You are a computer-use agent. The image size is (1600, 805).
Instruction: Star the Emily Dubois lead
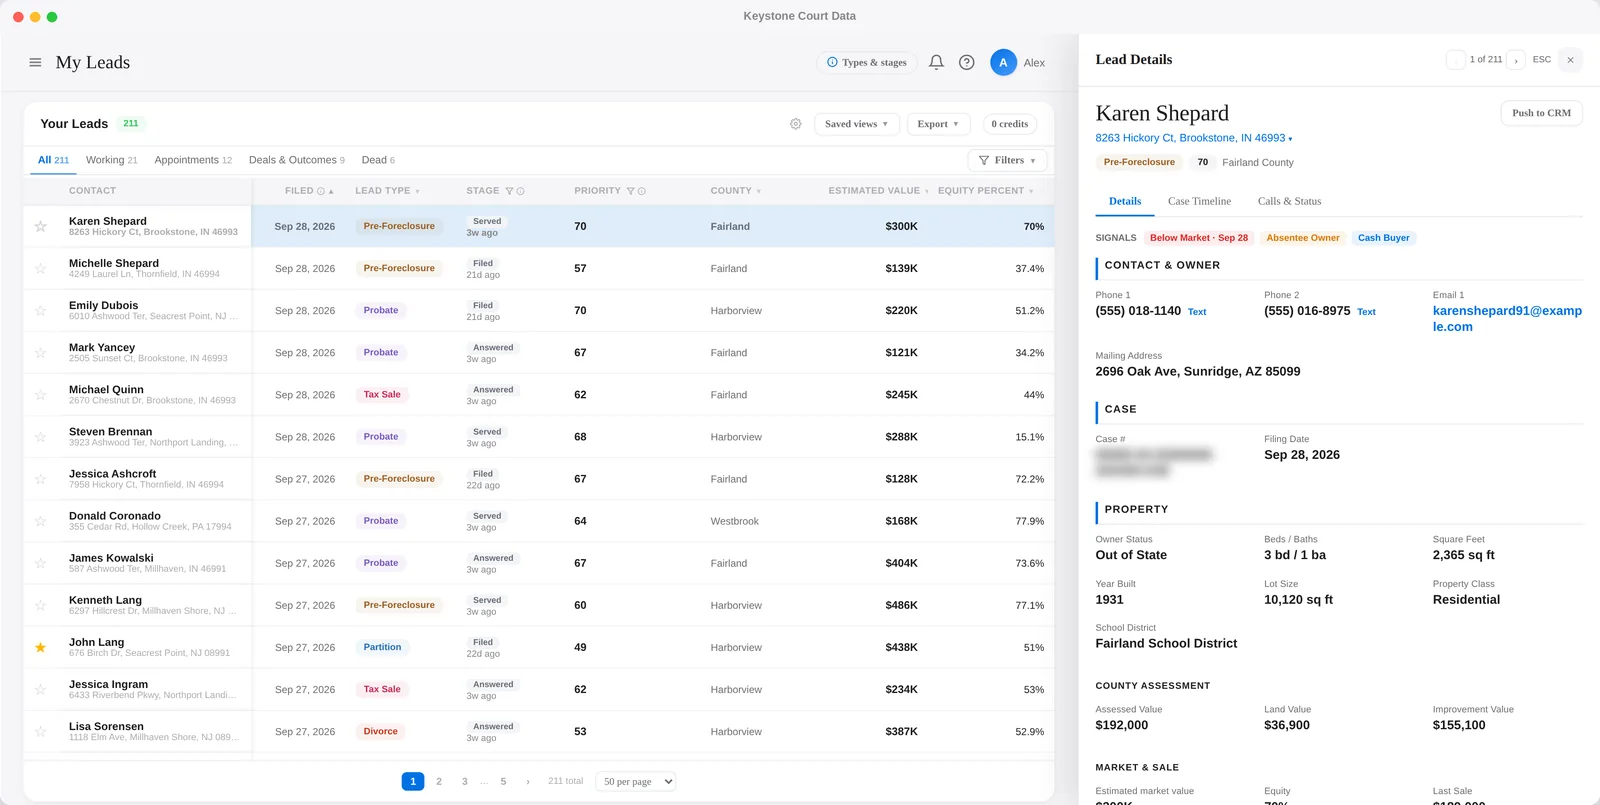tap(41, 311)
